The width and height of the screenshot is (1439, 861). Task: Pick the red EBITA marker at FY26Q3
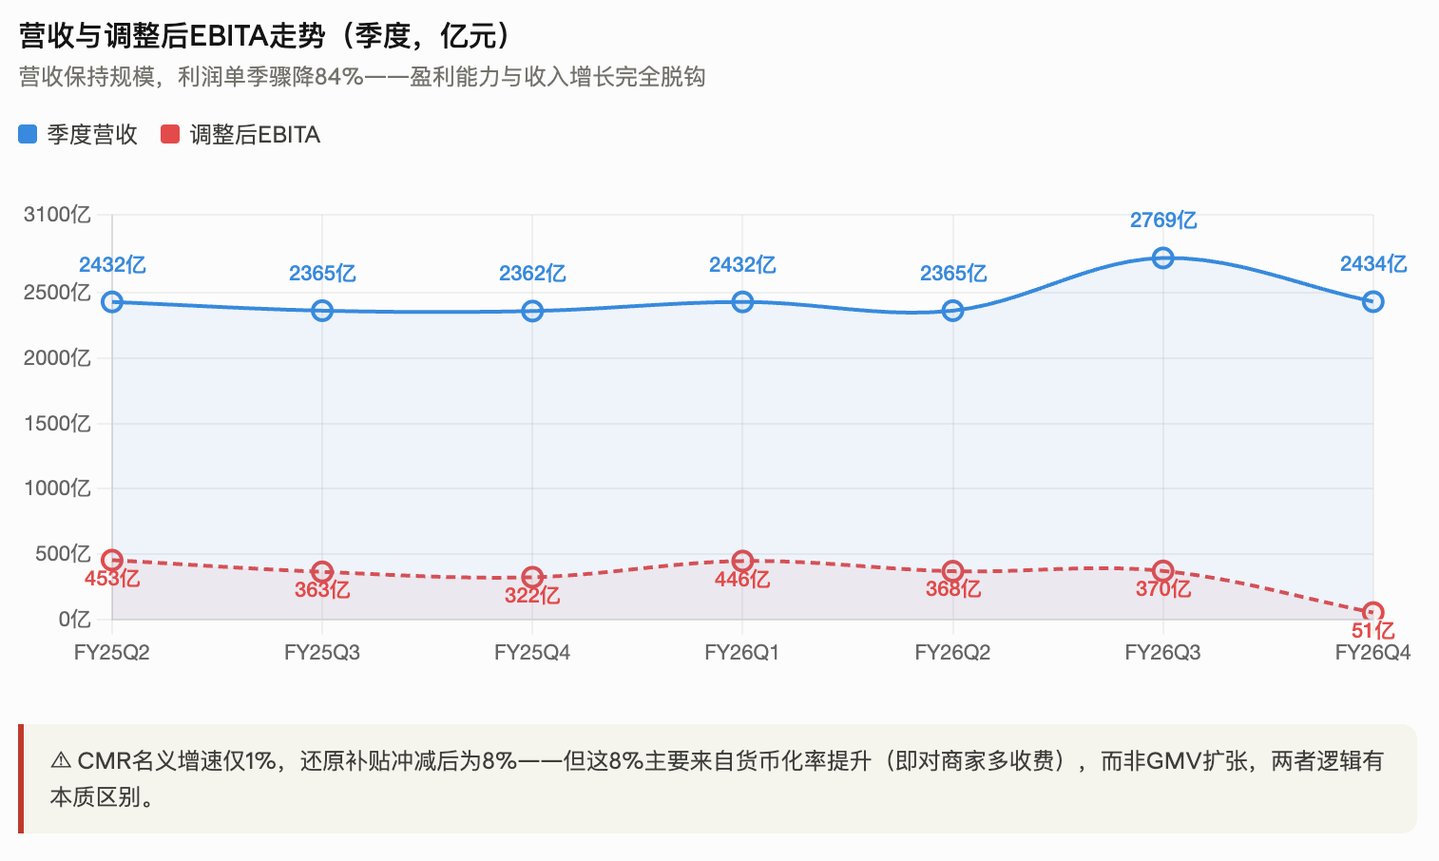1163,571
